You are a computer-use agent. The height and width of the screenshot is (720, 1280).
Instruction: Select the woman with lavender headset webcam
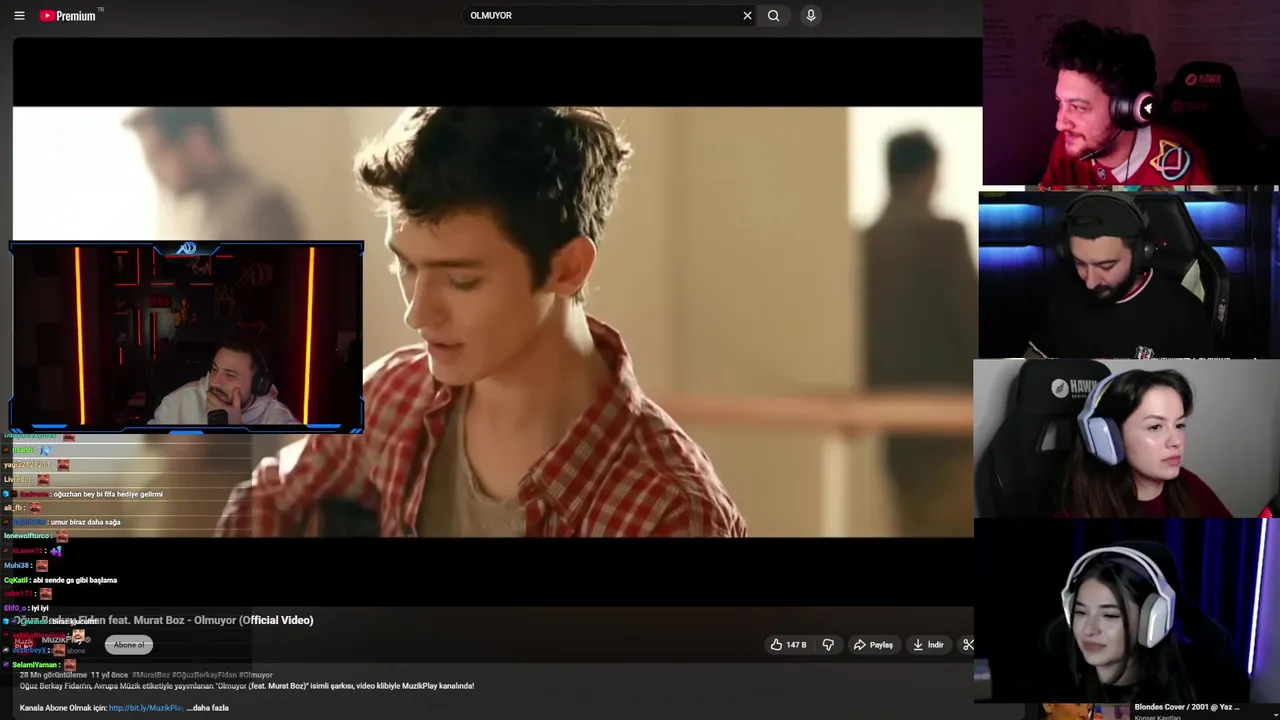[1126, 438]
